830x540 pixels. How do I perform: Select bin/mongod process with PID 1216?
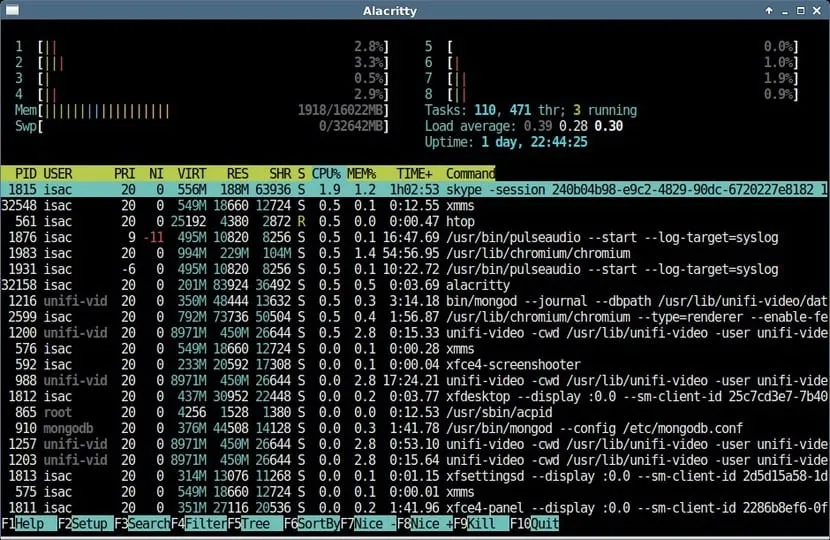(x=415, y=301)
